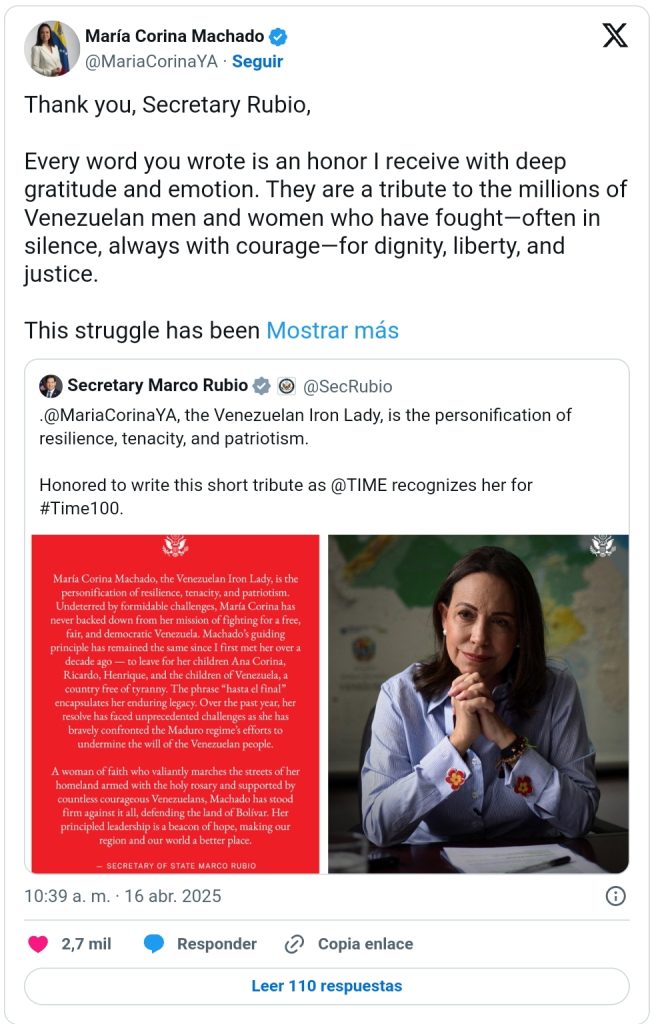654x1024 pixels.
Task: Click the reply speech bubble icon
Action: coord(154,944)
